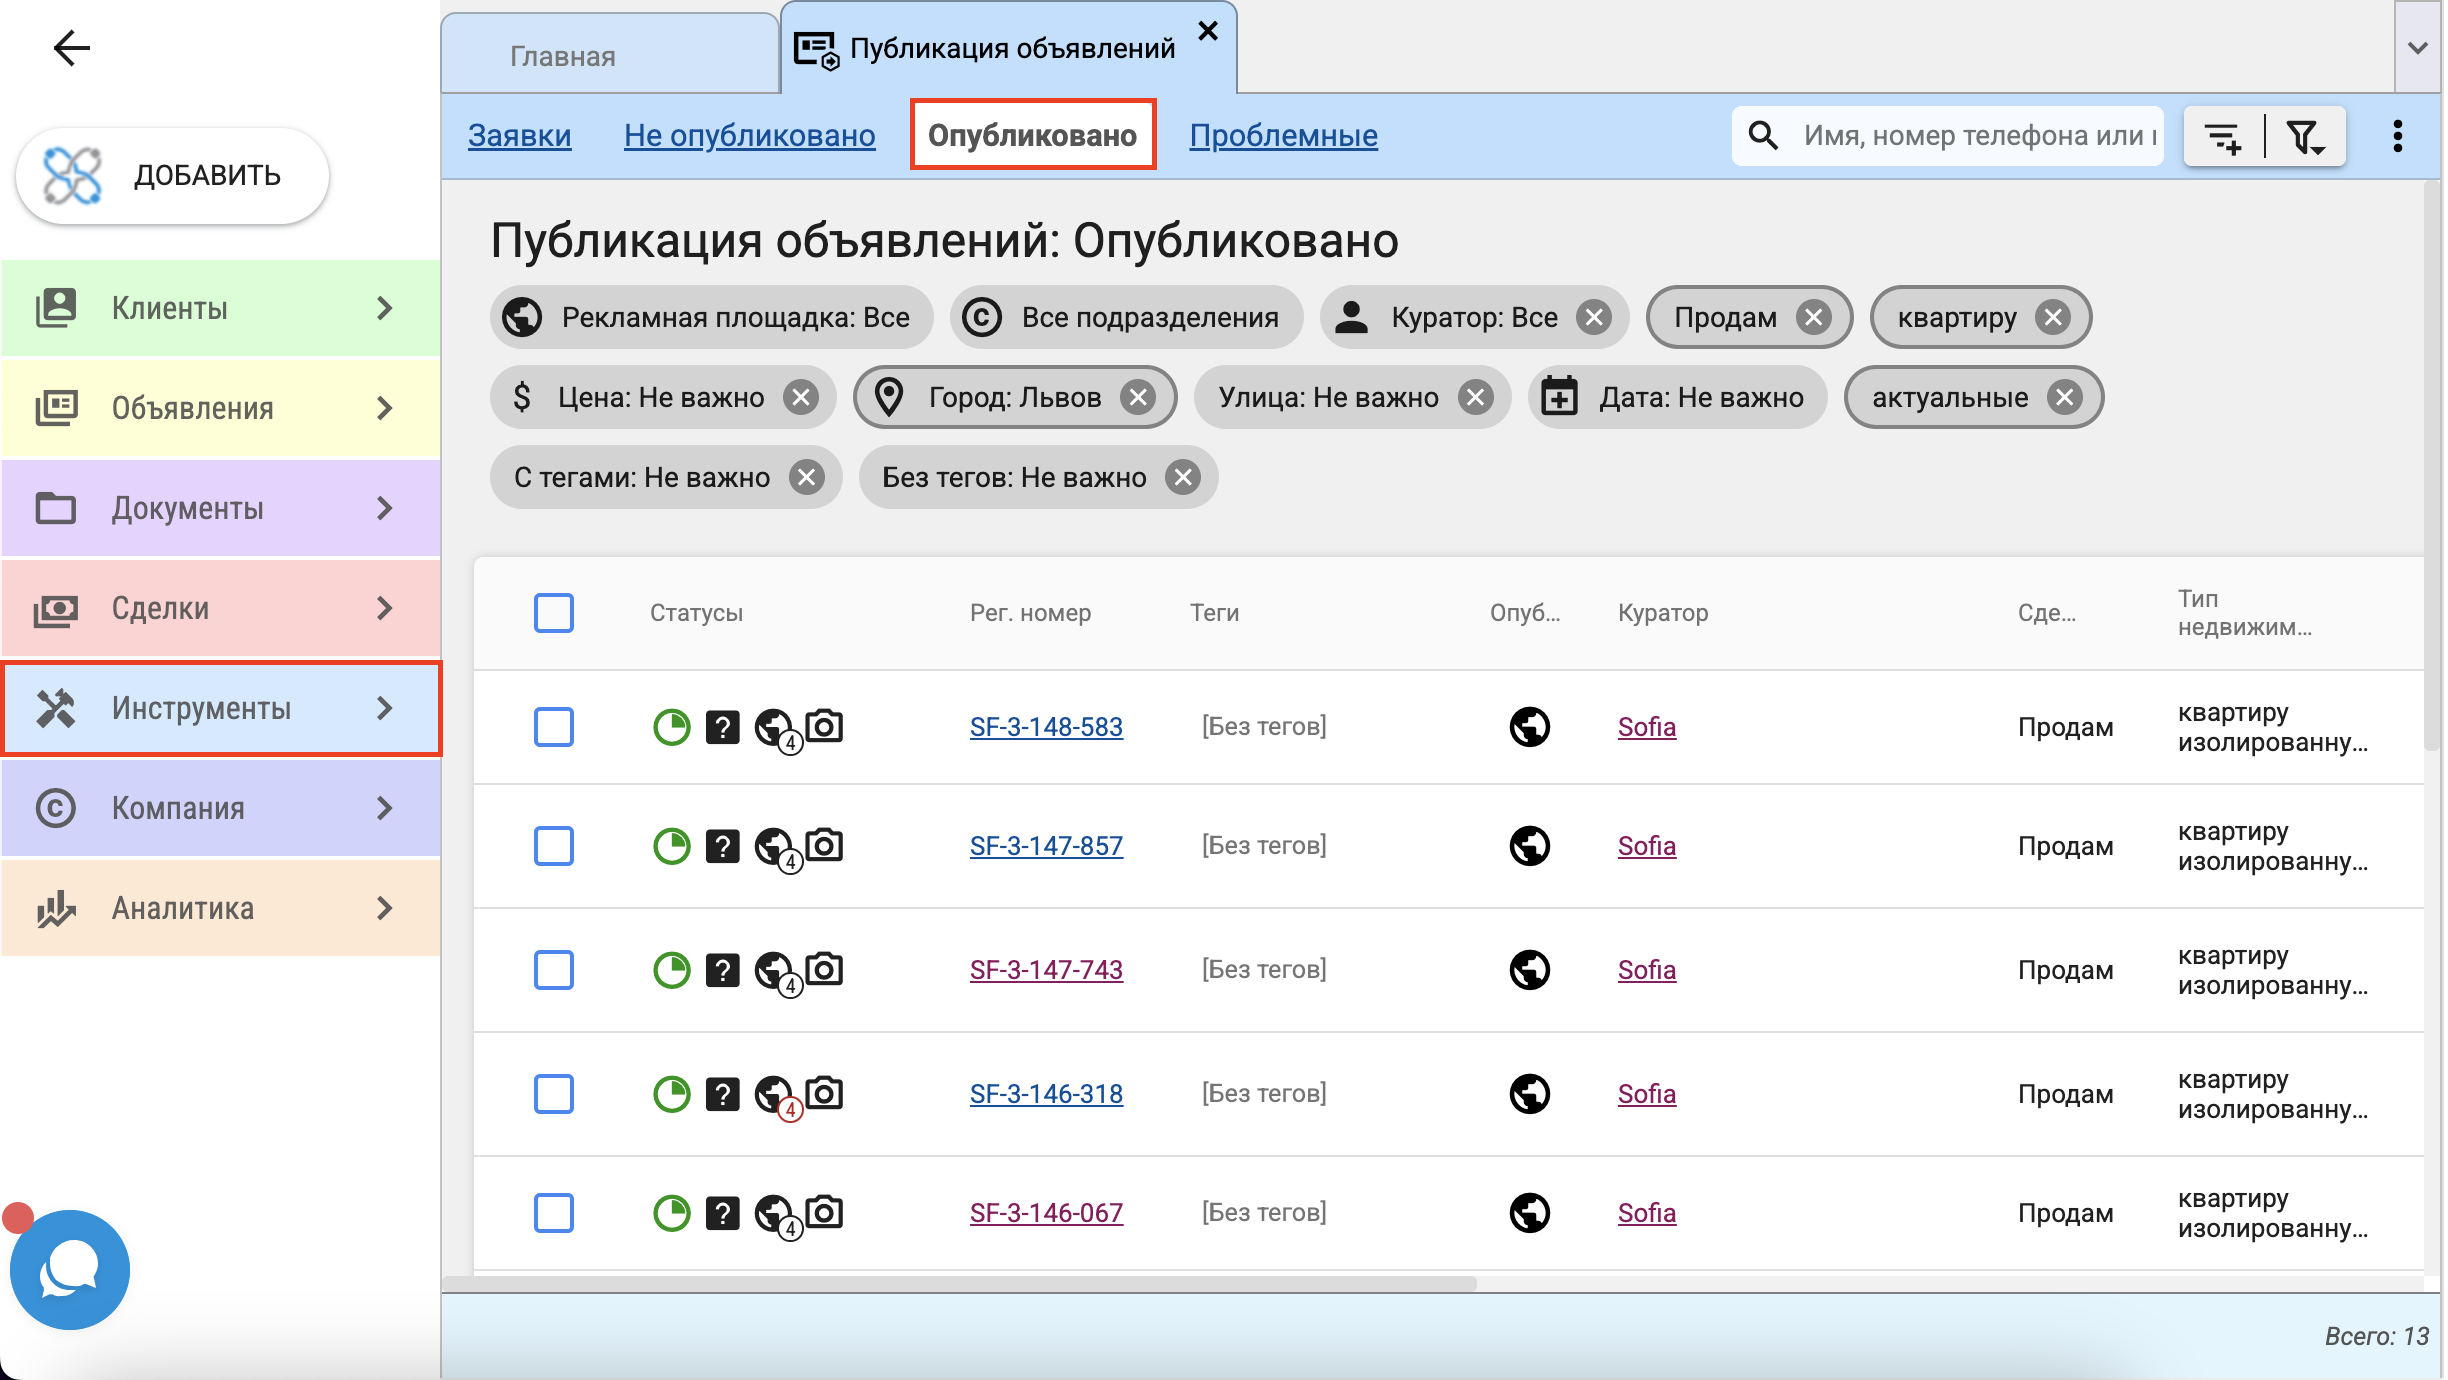Click clock status icon for SF-3-148-583
Viewport: 2448px width, 1380px height.
(671, 727)
